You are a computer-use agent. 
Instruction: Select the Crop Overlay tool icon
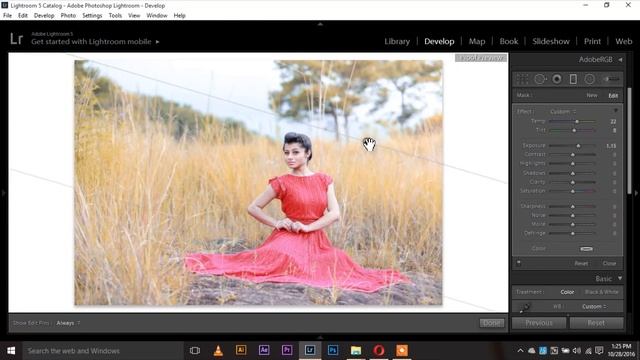[522, 79]
